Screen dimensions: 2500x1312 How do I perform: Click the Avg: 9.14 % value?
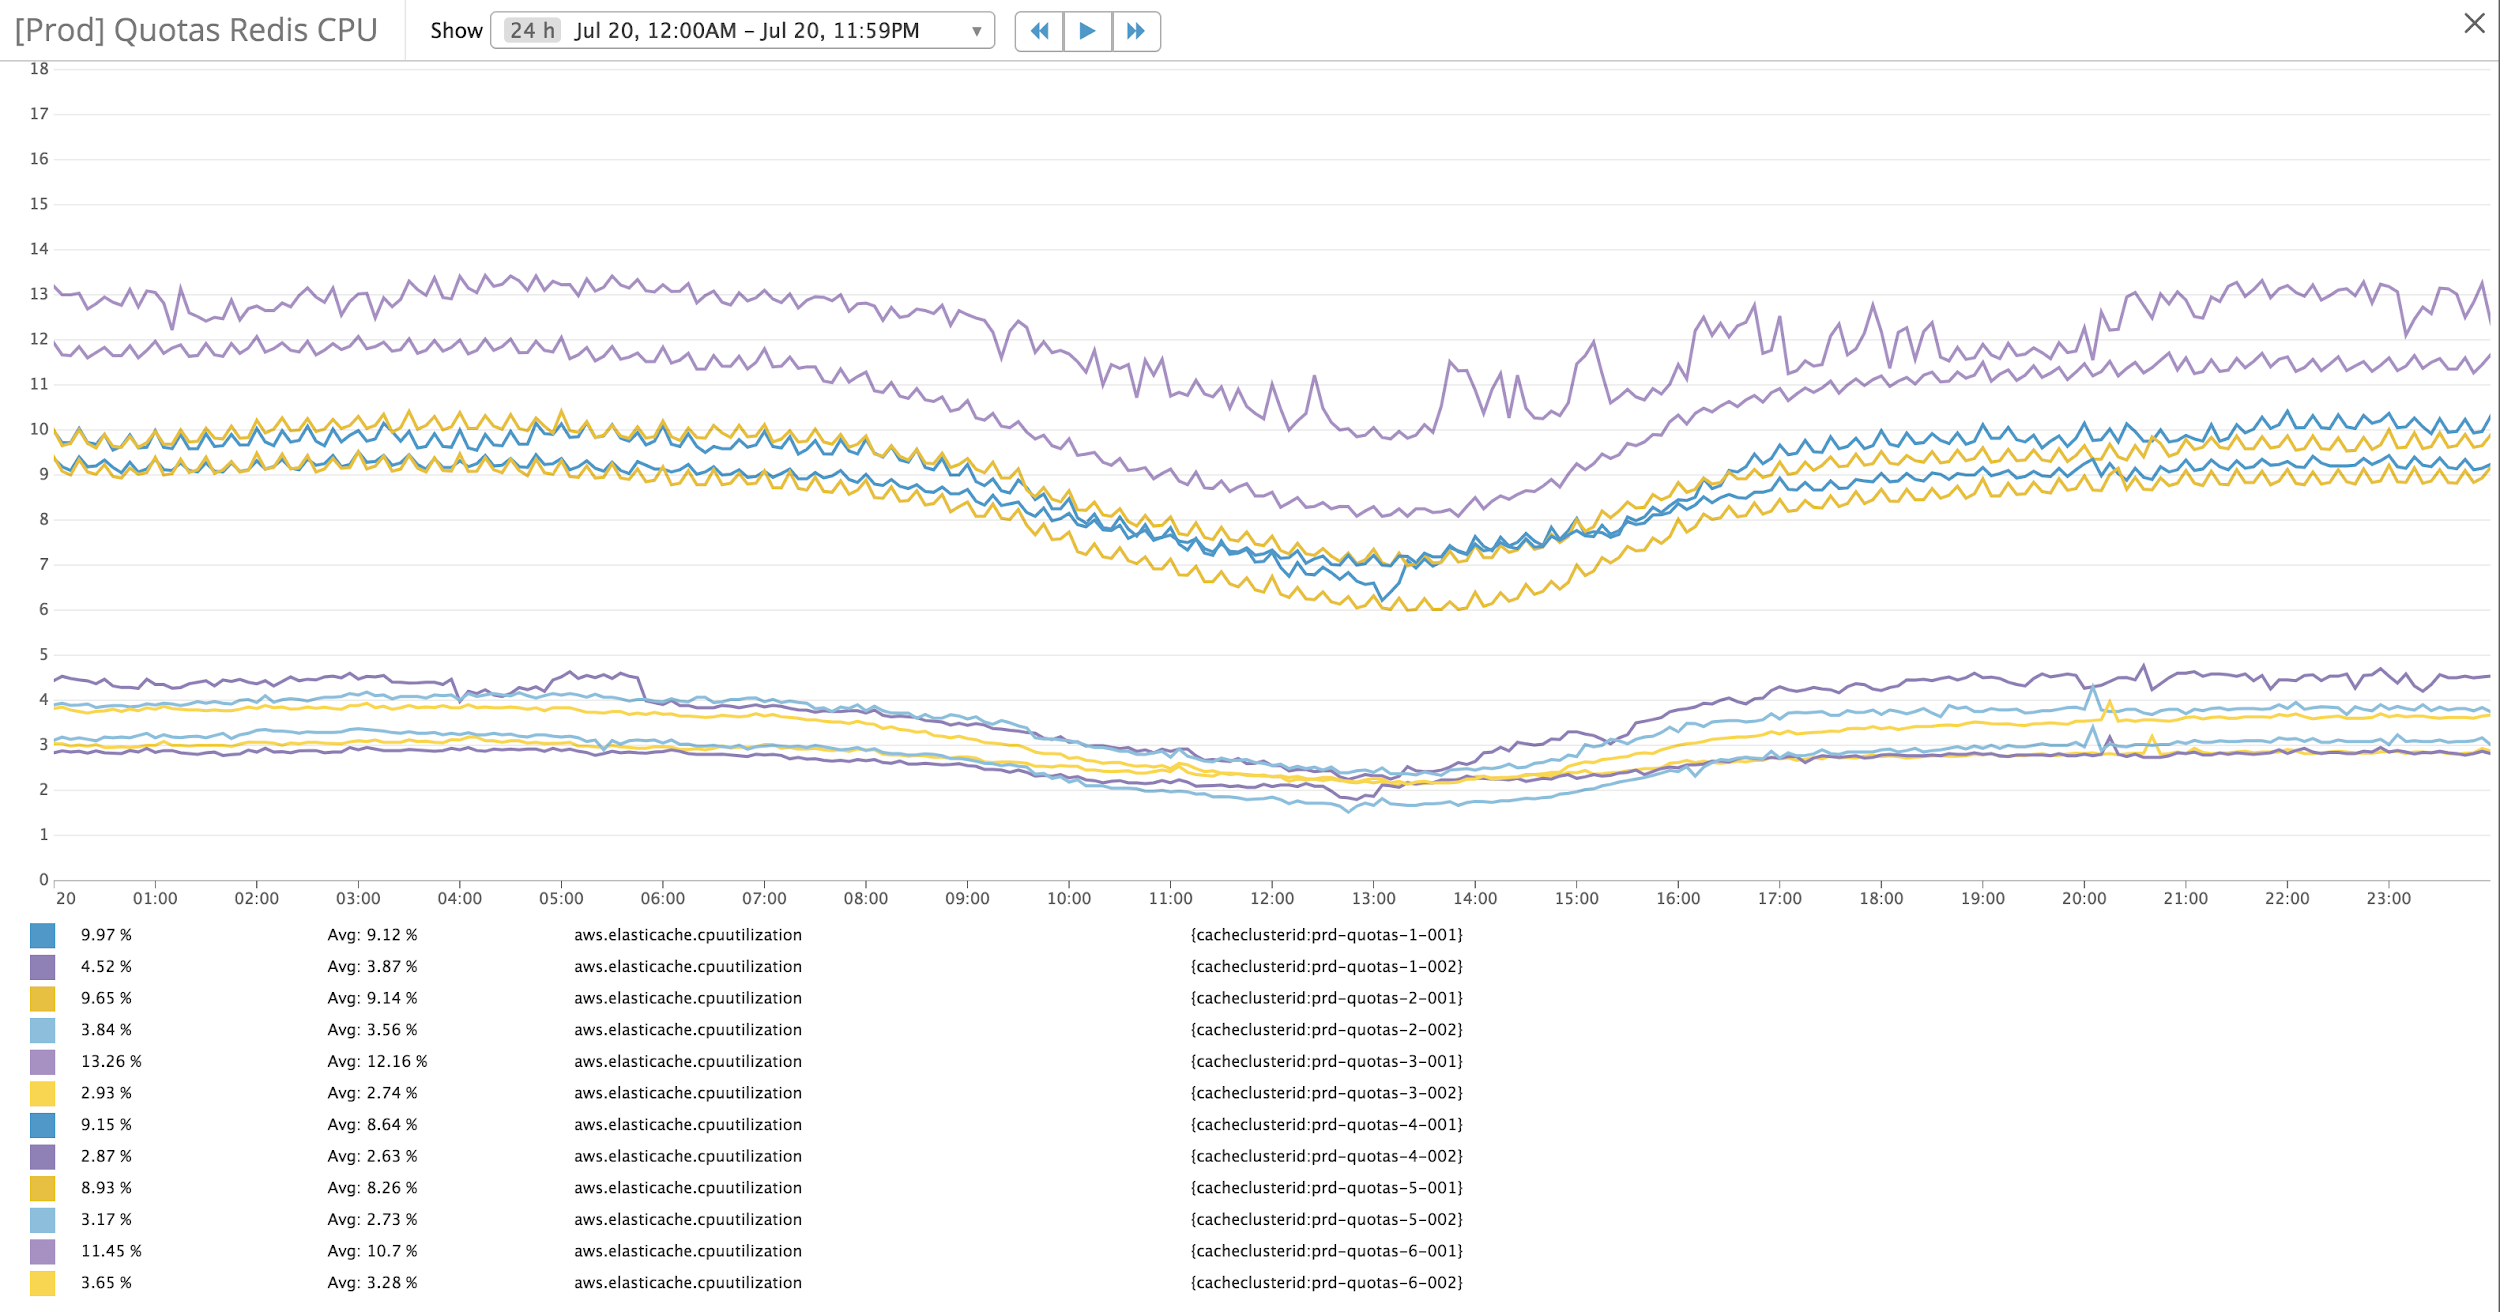point(372,998)
